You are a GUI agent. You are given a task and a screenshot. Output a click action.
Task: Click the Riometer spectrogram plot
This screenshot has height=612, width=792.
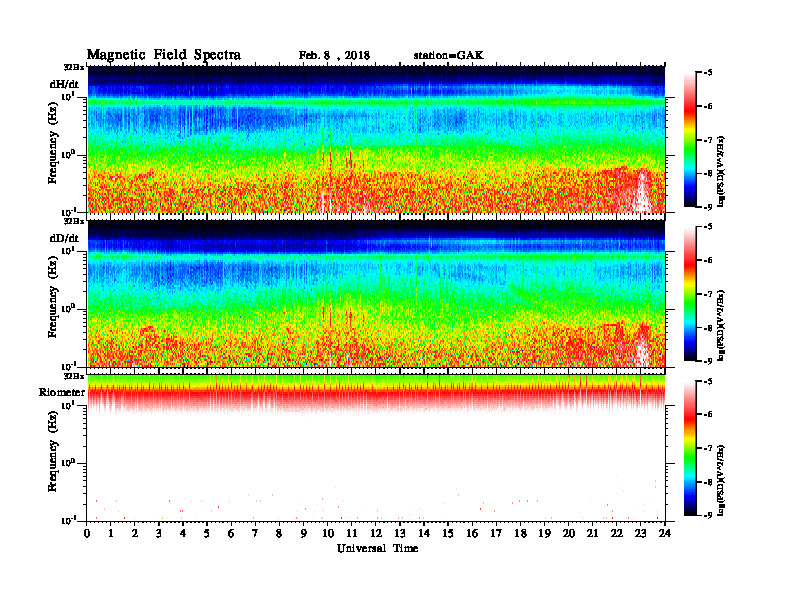tap(376, 447)
